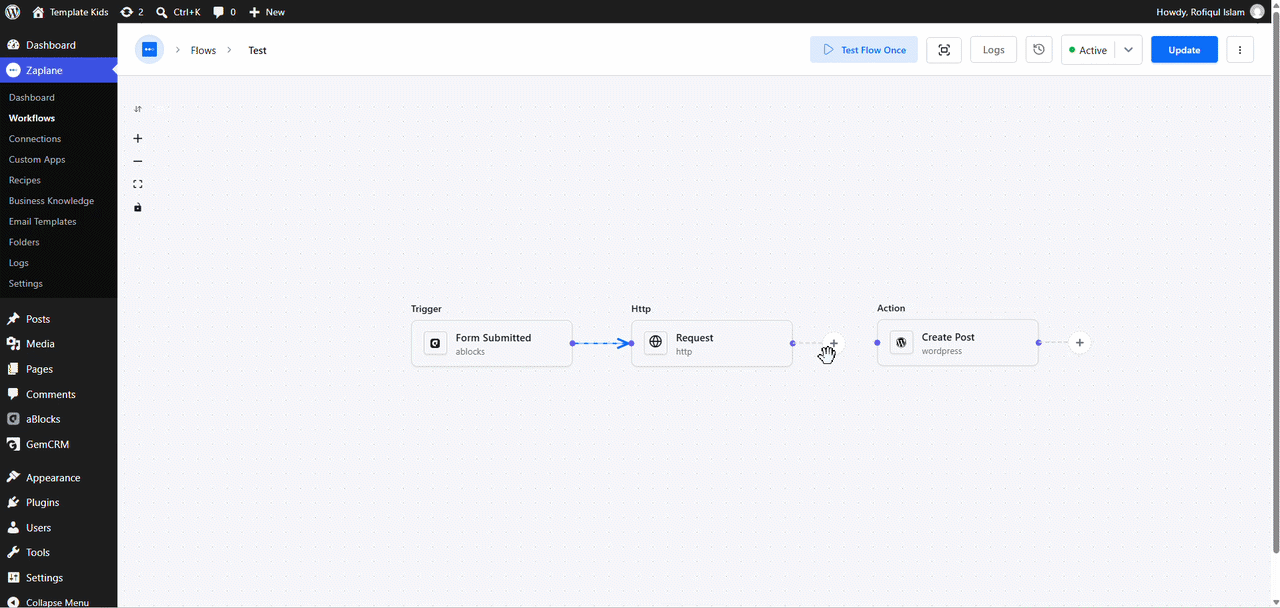The image size is (1280, 608).
Task: Select the Form Submitted trigger node
Action: coord(492,343)
